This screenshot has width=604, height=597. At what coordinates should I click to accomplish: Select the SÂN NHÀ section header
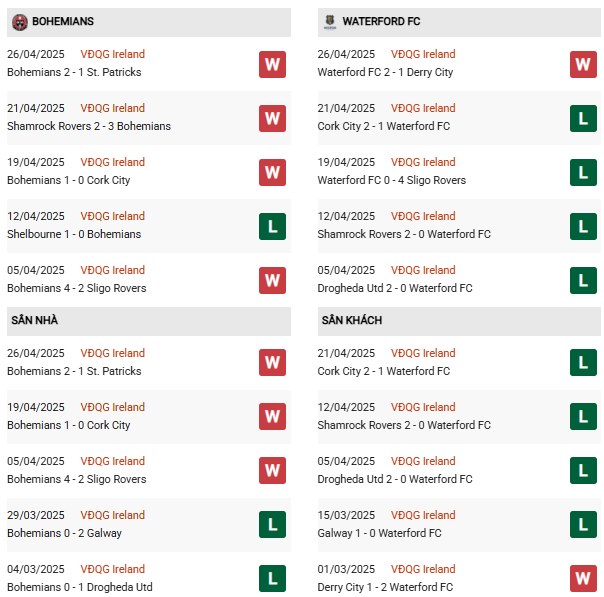click(149, 321)
